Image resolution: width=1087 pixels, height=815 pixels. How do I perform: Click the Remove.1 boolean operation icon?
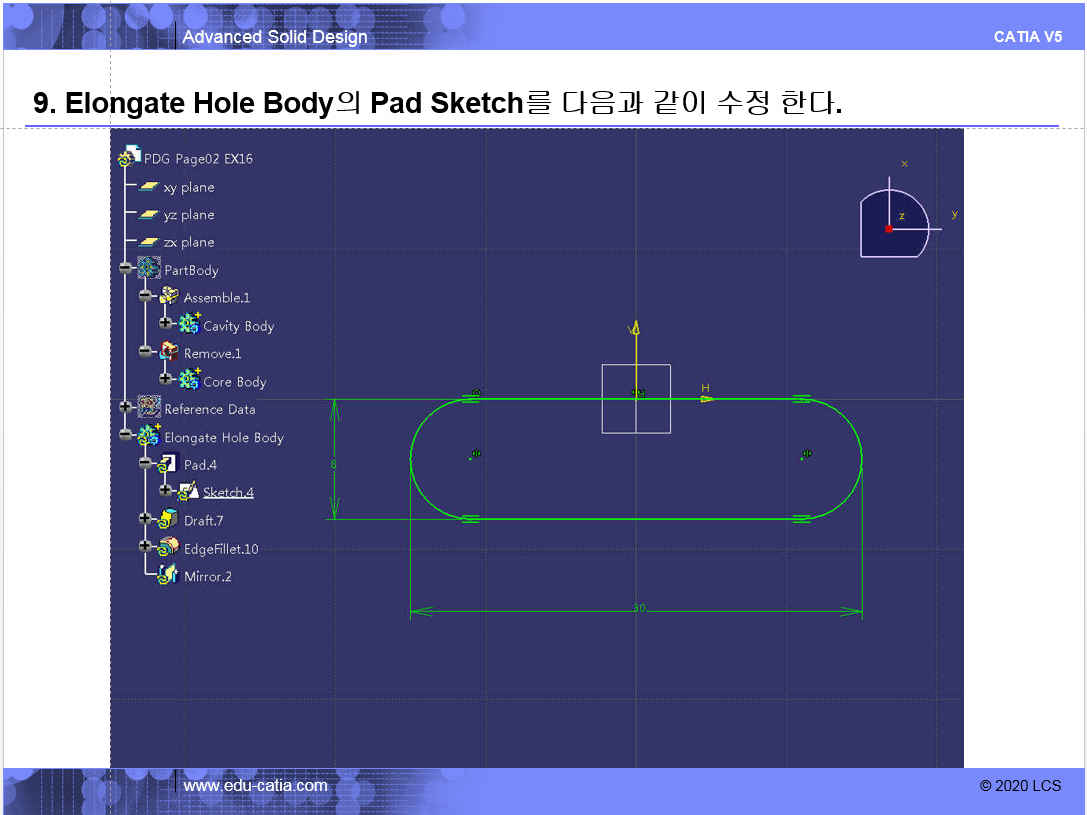coord(168,353)
